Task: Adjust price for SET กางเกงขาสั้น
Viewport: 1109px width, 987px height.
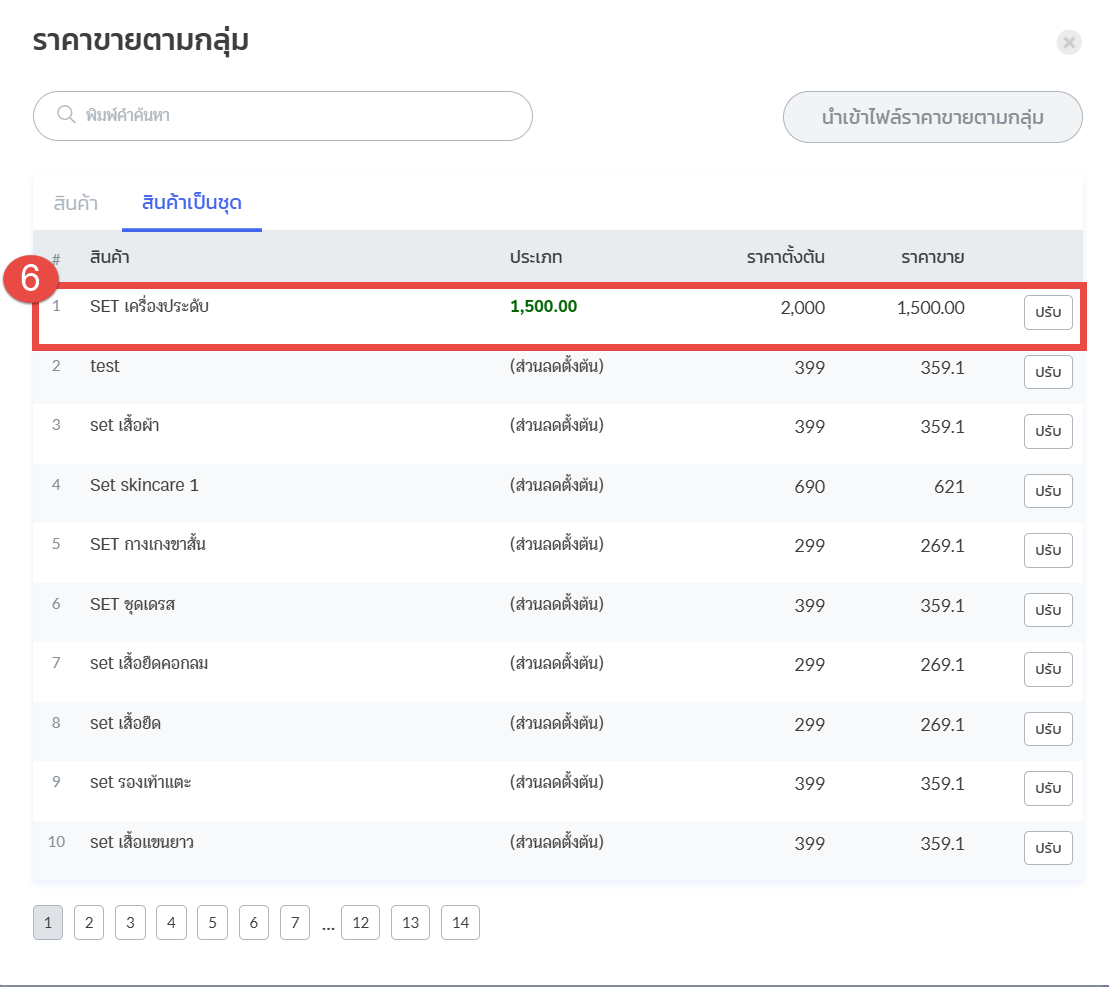Action: [1047, 551]
